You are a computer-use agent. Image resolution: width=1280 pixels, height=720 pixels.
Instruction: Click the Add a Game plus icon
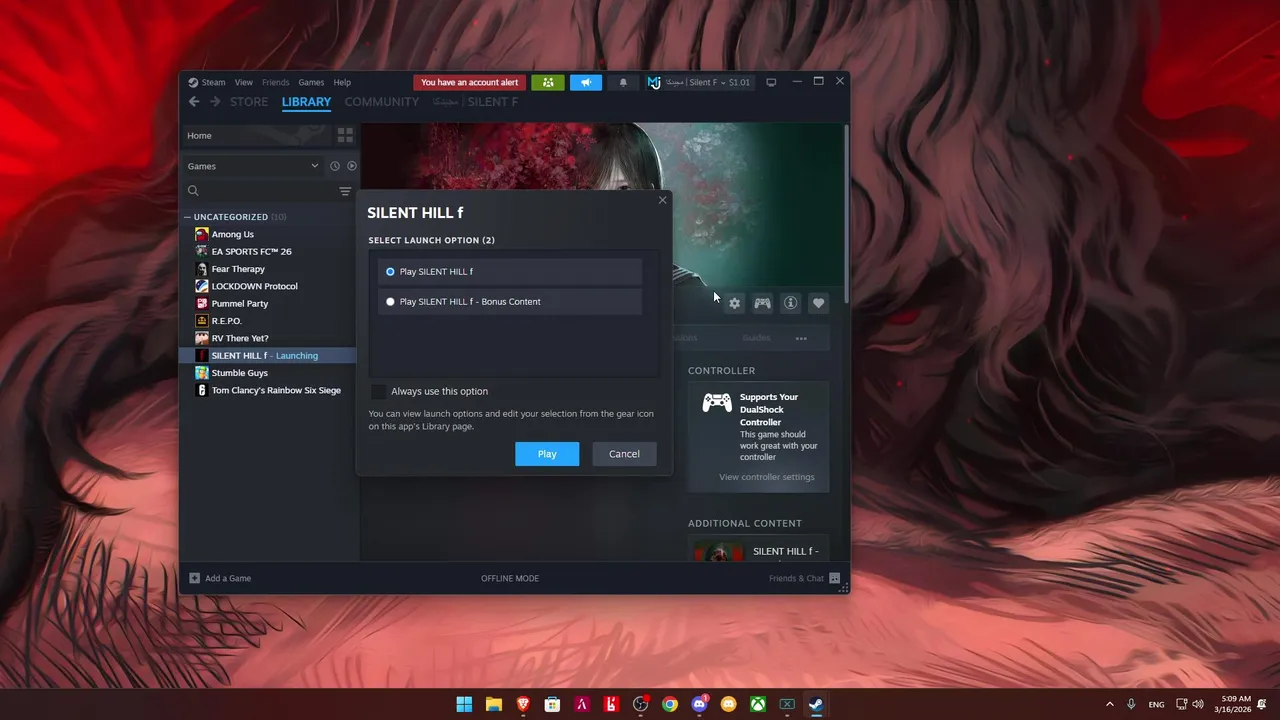(195, 578)
